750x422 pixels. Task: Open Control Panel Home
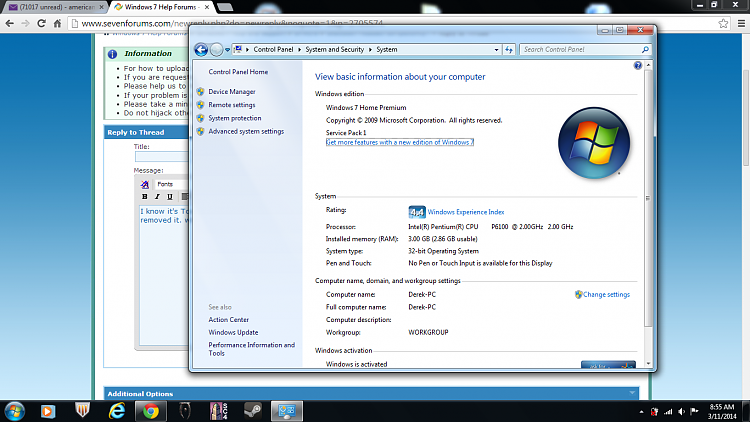(x=238, y=72)
